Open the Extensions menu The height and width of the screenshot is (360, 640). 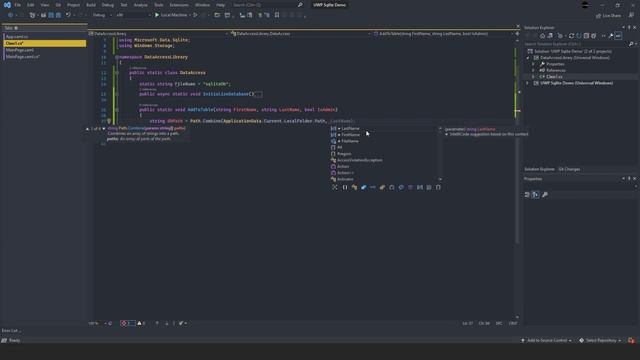click(x=179, y=5)
